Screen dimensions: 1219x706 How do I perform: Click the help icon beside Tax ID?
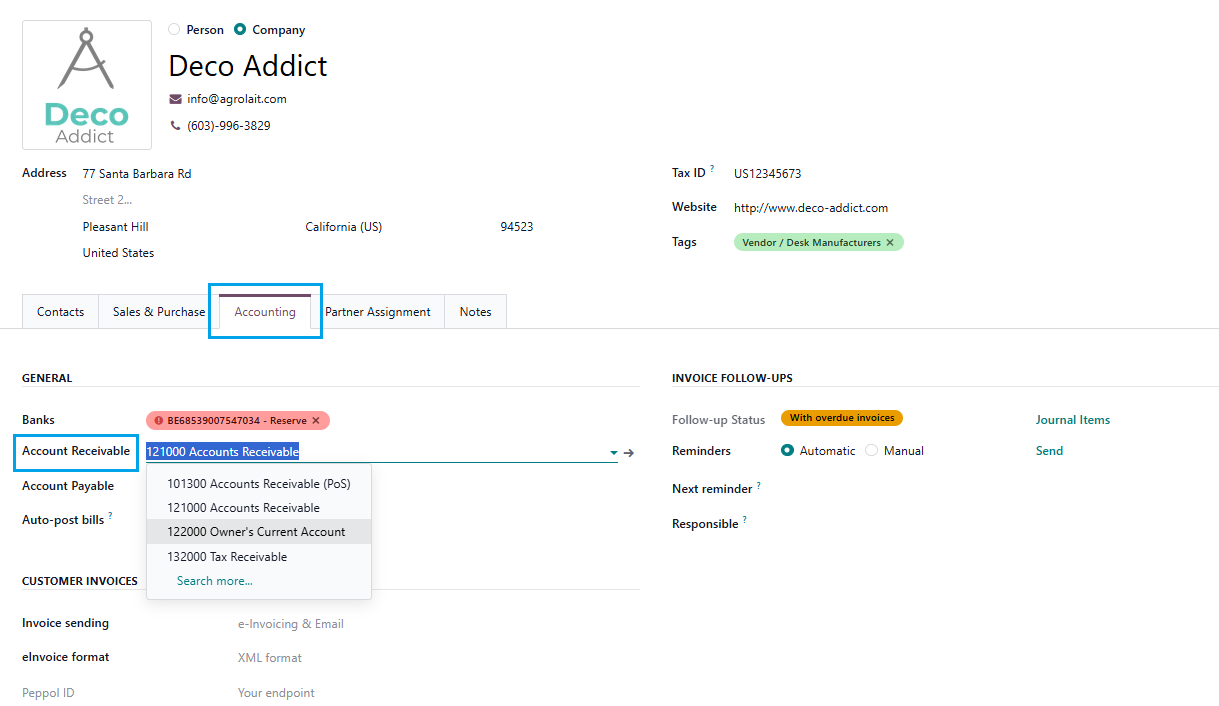(x=712, y=170)
